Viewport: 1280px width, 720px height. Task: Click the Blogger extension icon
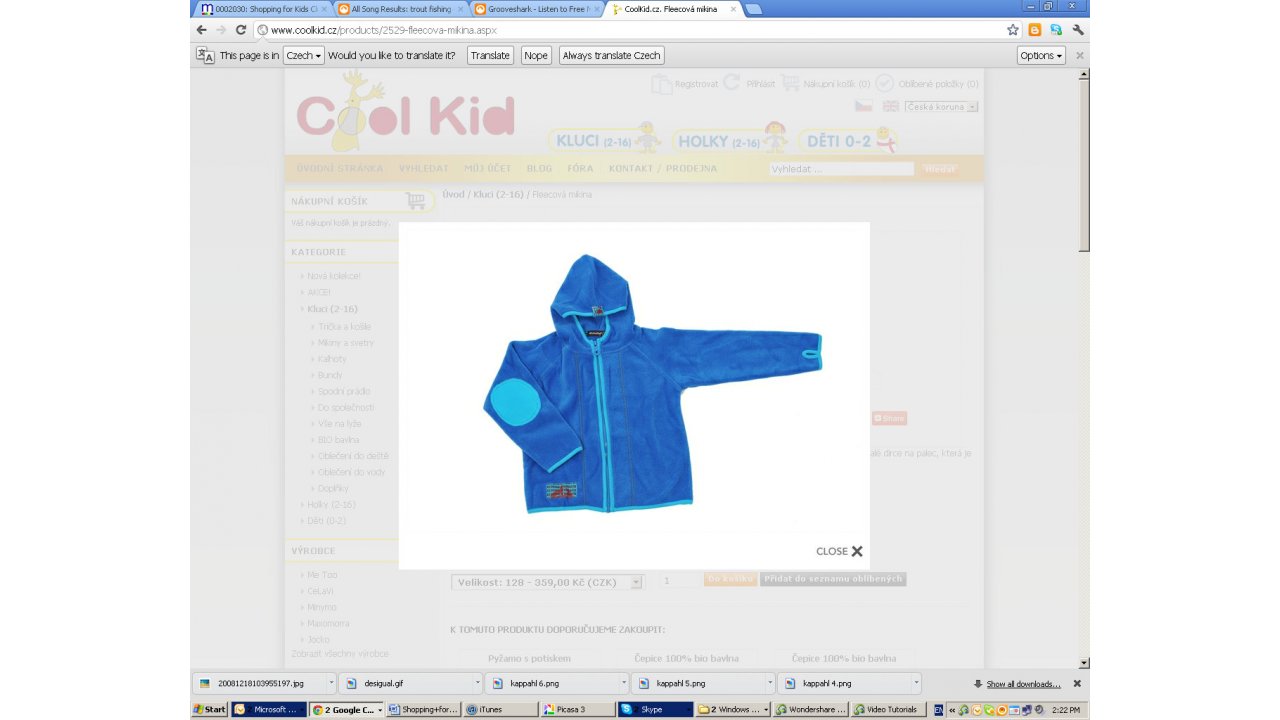click(x=1035, y=30)
